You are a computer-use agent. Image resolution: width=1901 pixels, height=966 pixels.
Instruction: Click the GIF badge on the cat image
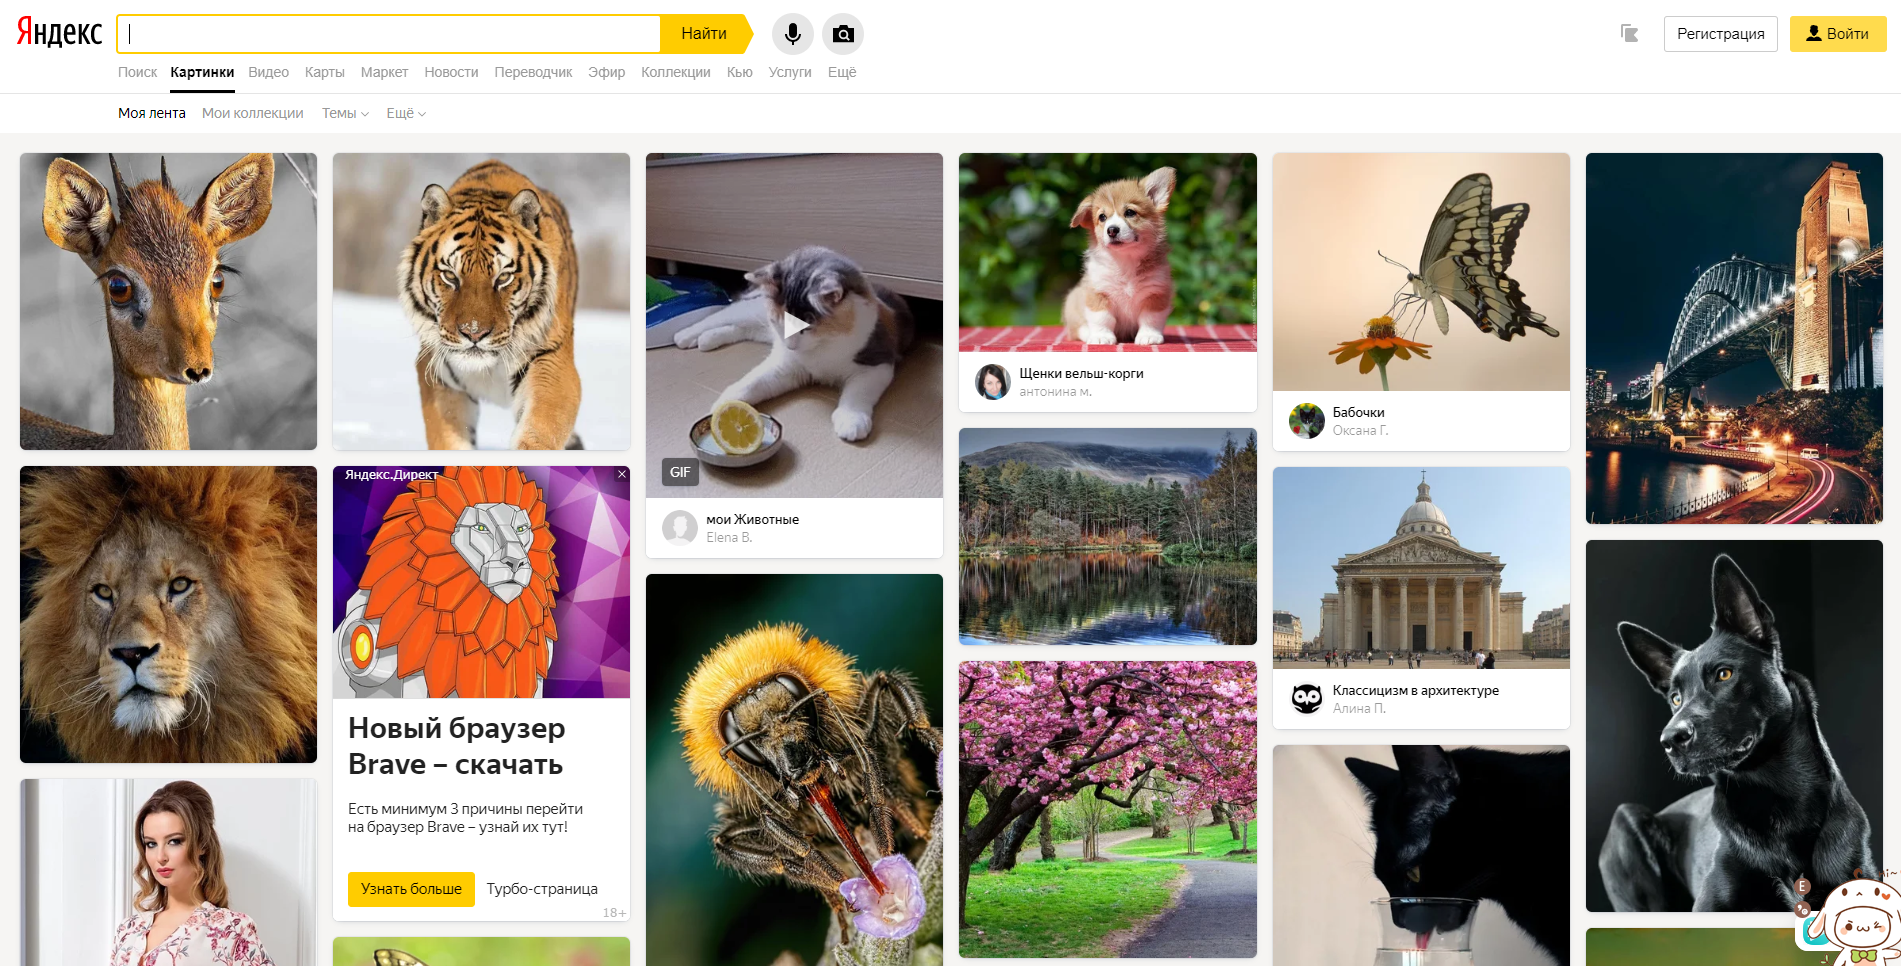pos(680,472)
